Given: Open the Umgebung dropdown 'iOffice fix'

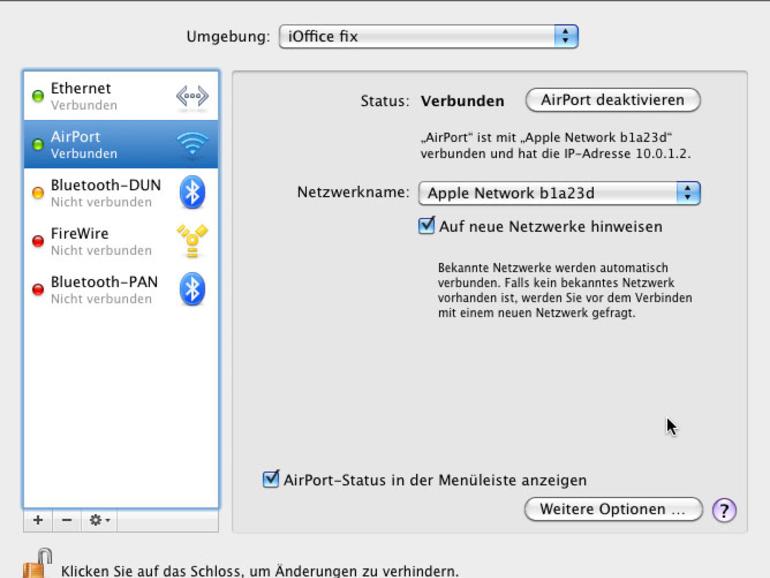Looking at the screenshot, I should [x=428, y=36].
